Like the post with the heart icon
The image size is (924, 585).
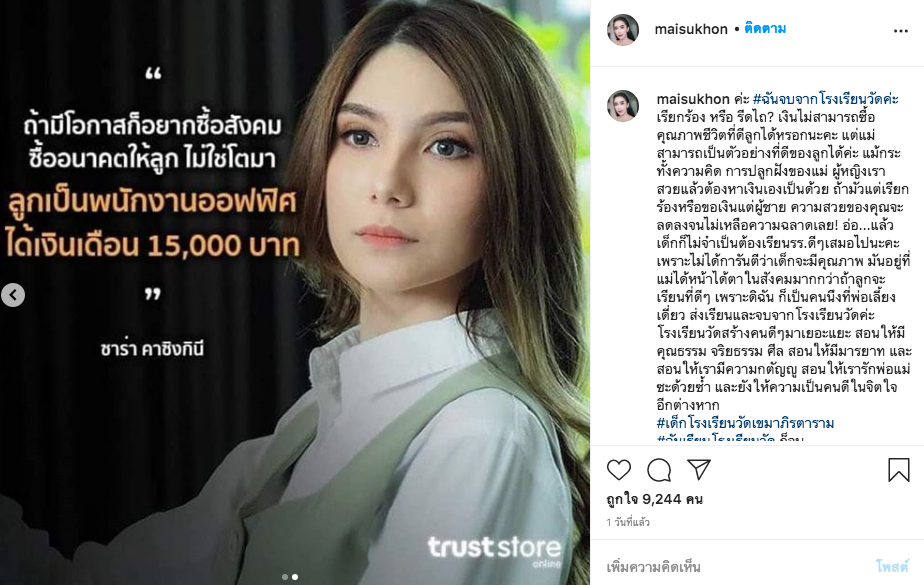[x=619, y=470]
